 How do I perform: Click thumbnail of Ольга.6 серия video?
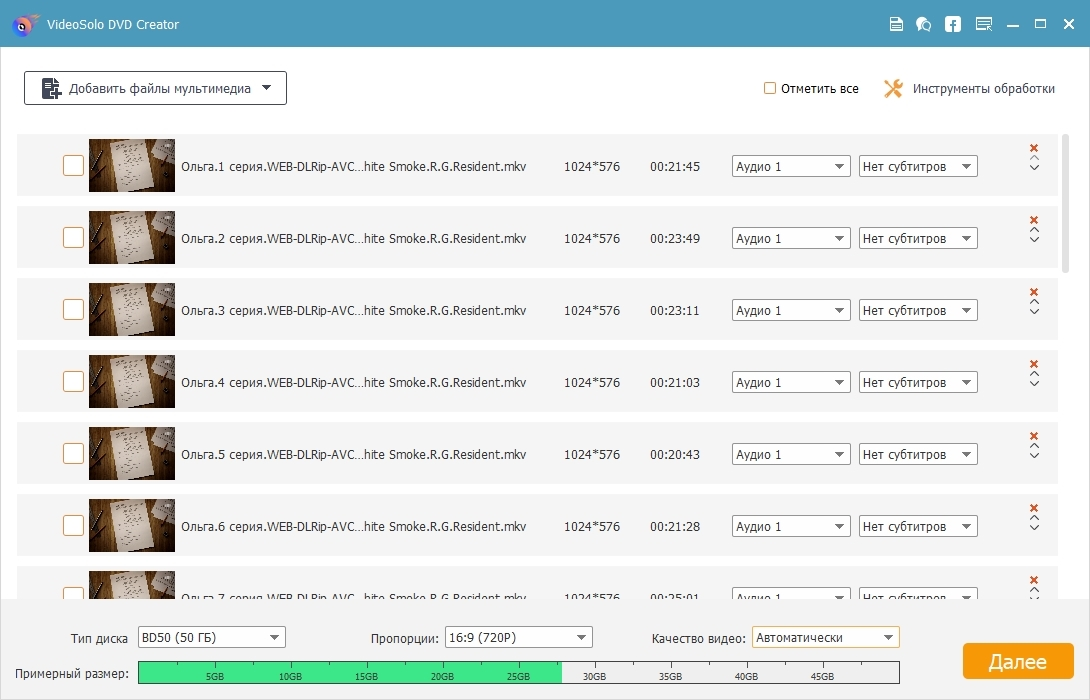pos(131,526)
